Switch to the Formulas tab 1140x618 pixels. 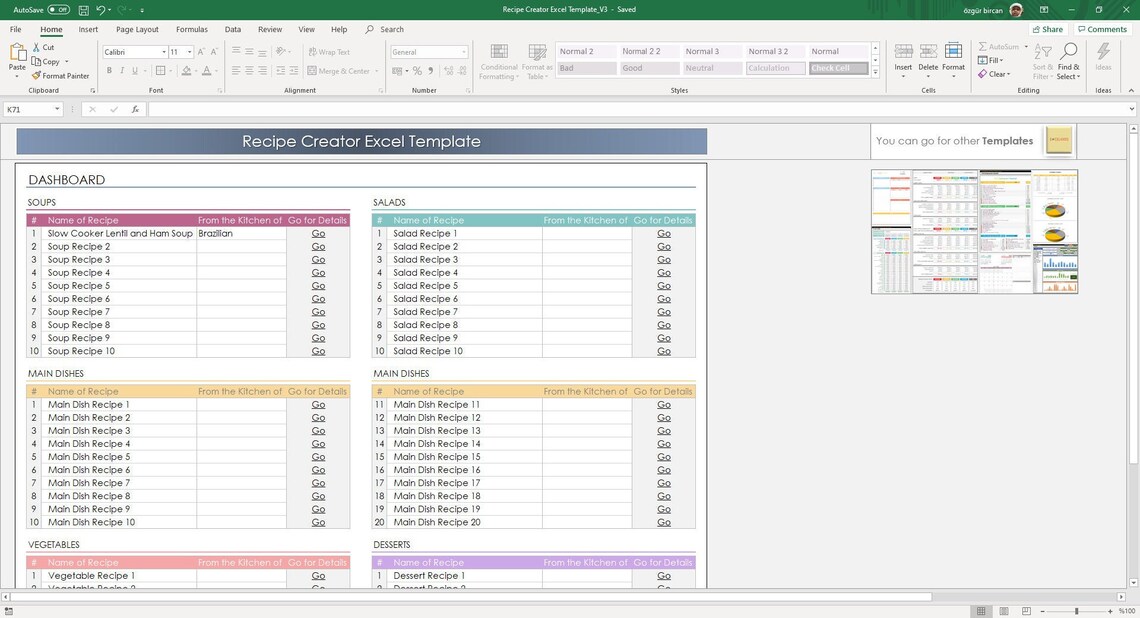192,30
